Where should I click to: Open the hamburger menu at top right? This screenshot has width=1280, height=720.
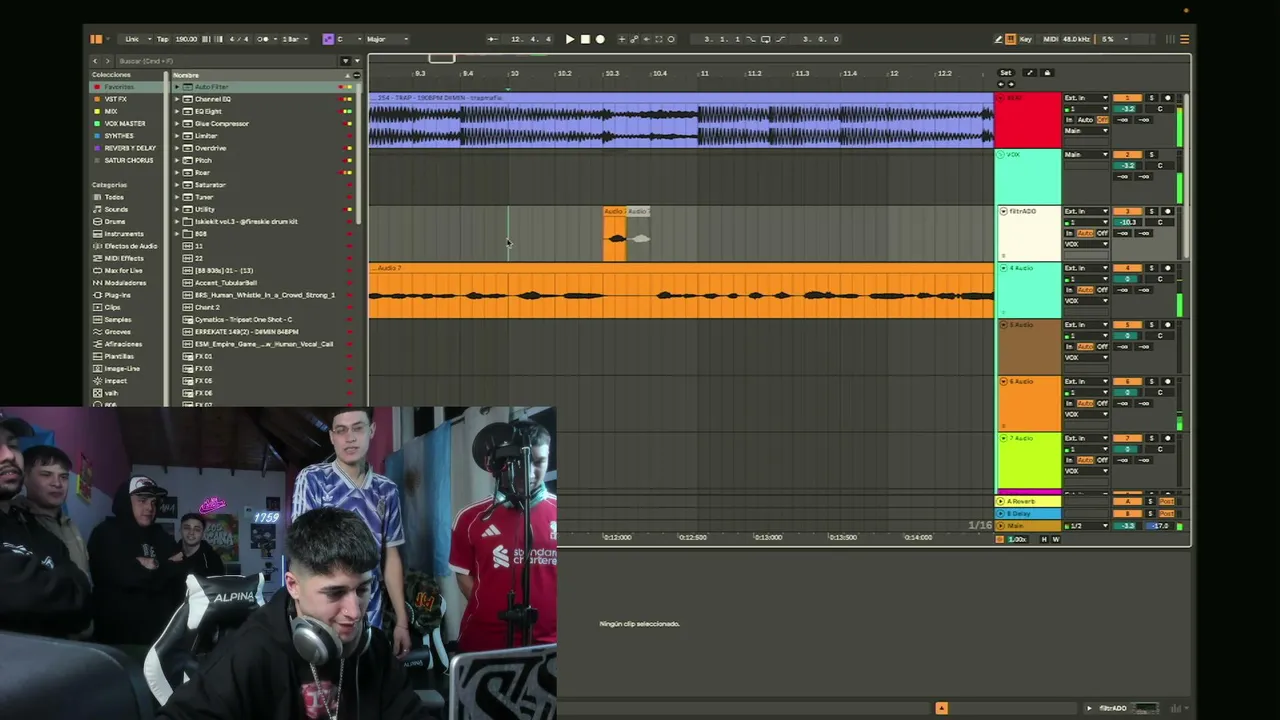[1185, 39]
